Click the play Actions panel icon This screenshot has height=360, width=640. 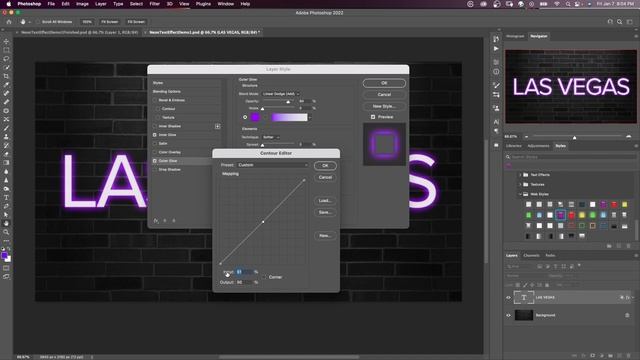tap(496, 49)
